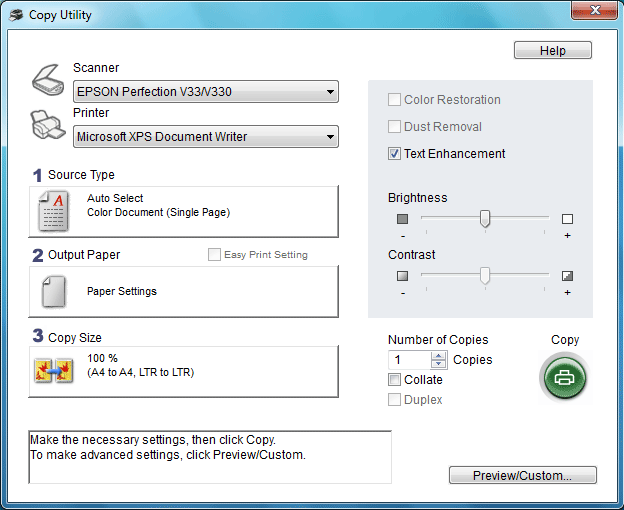
Task: Open the Help button
Action: (x=553, y=51)
